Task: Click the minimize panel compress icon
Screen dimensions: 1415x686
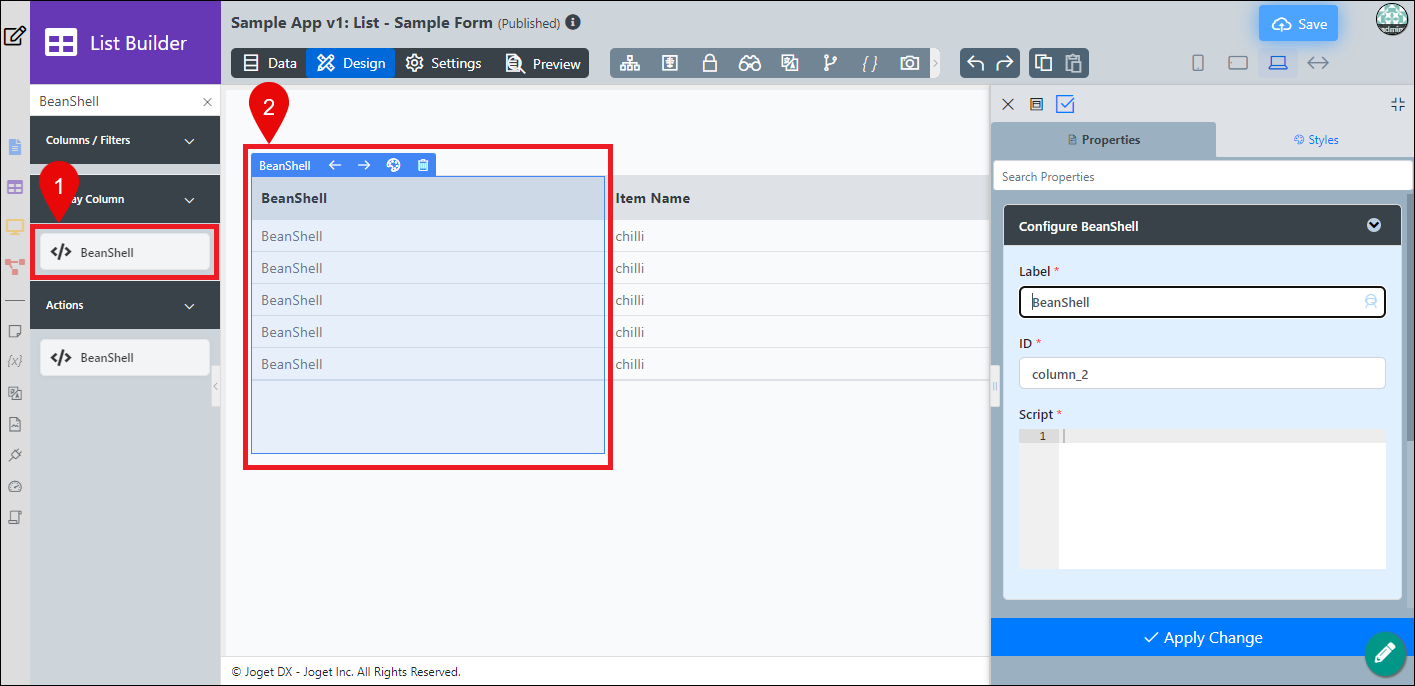Action: 1398,104
